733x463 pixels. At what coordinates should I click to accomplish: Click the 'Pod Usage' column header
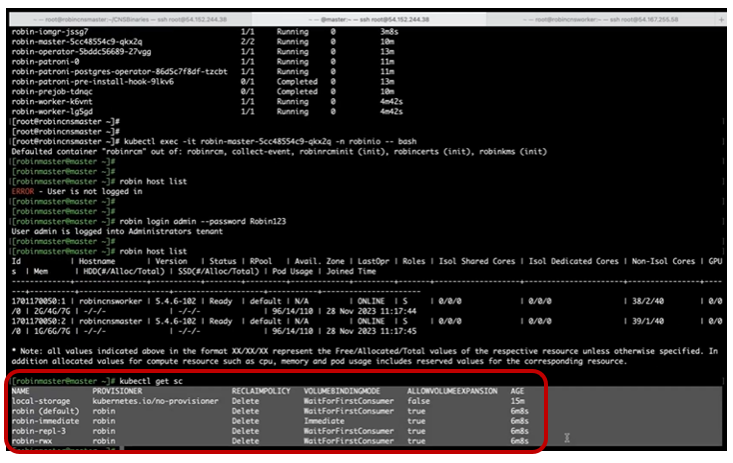coord(293,271)
